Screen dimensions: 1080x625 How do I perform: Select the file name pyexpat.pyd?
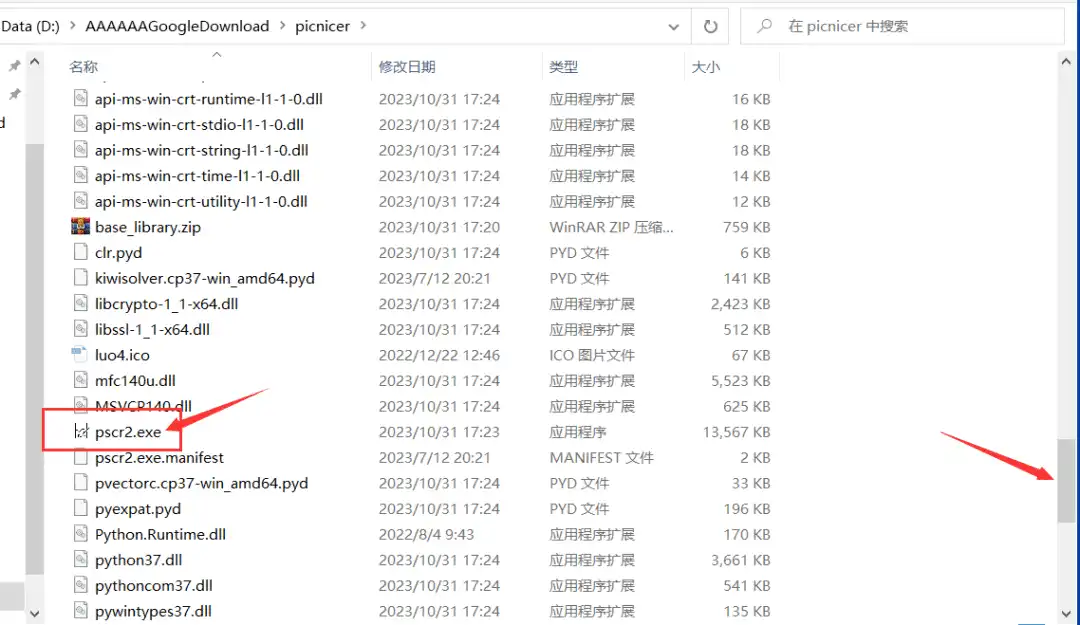pyautogui.click(x=138, y=509)
